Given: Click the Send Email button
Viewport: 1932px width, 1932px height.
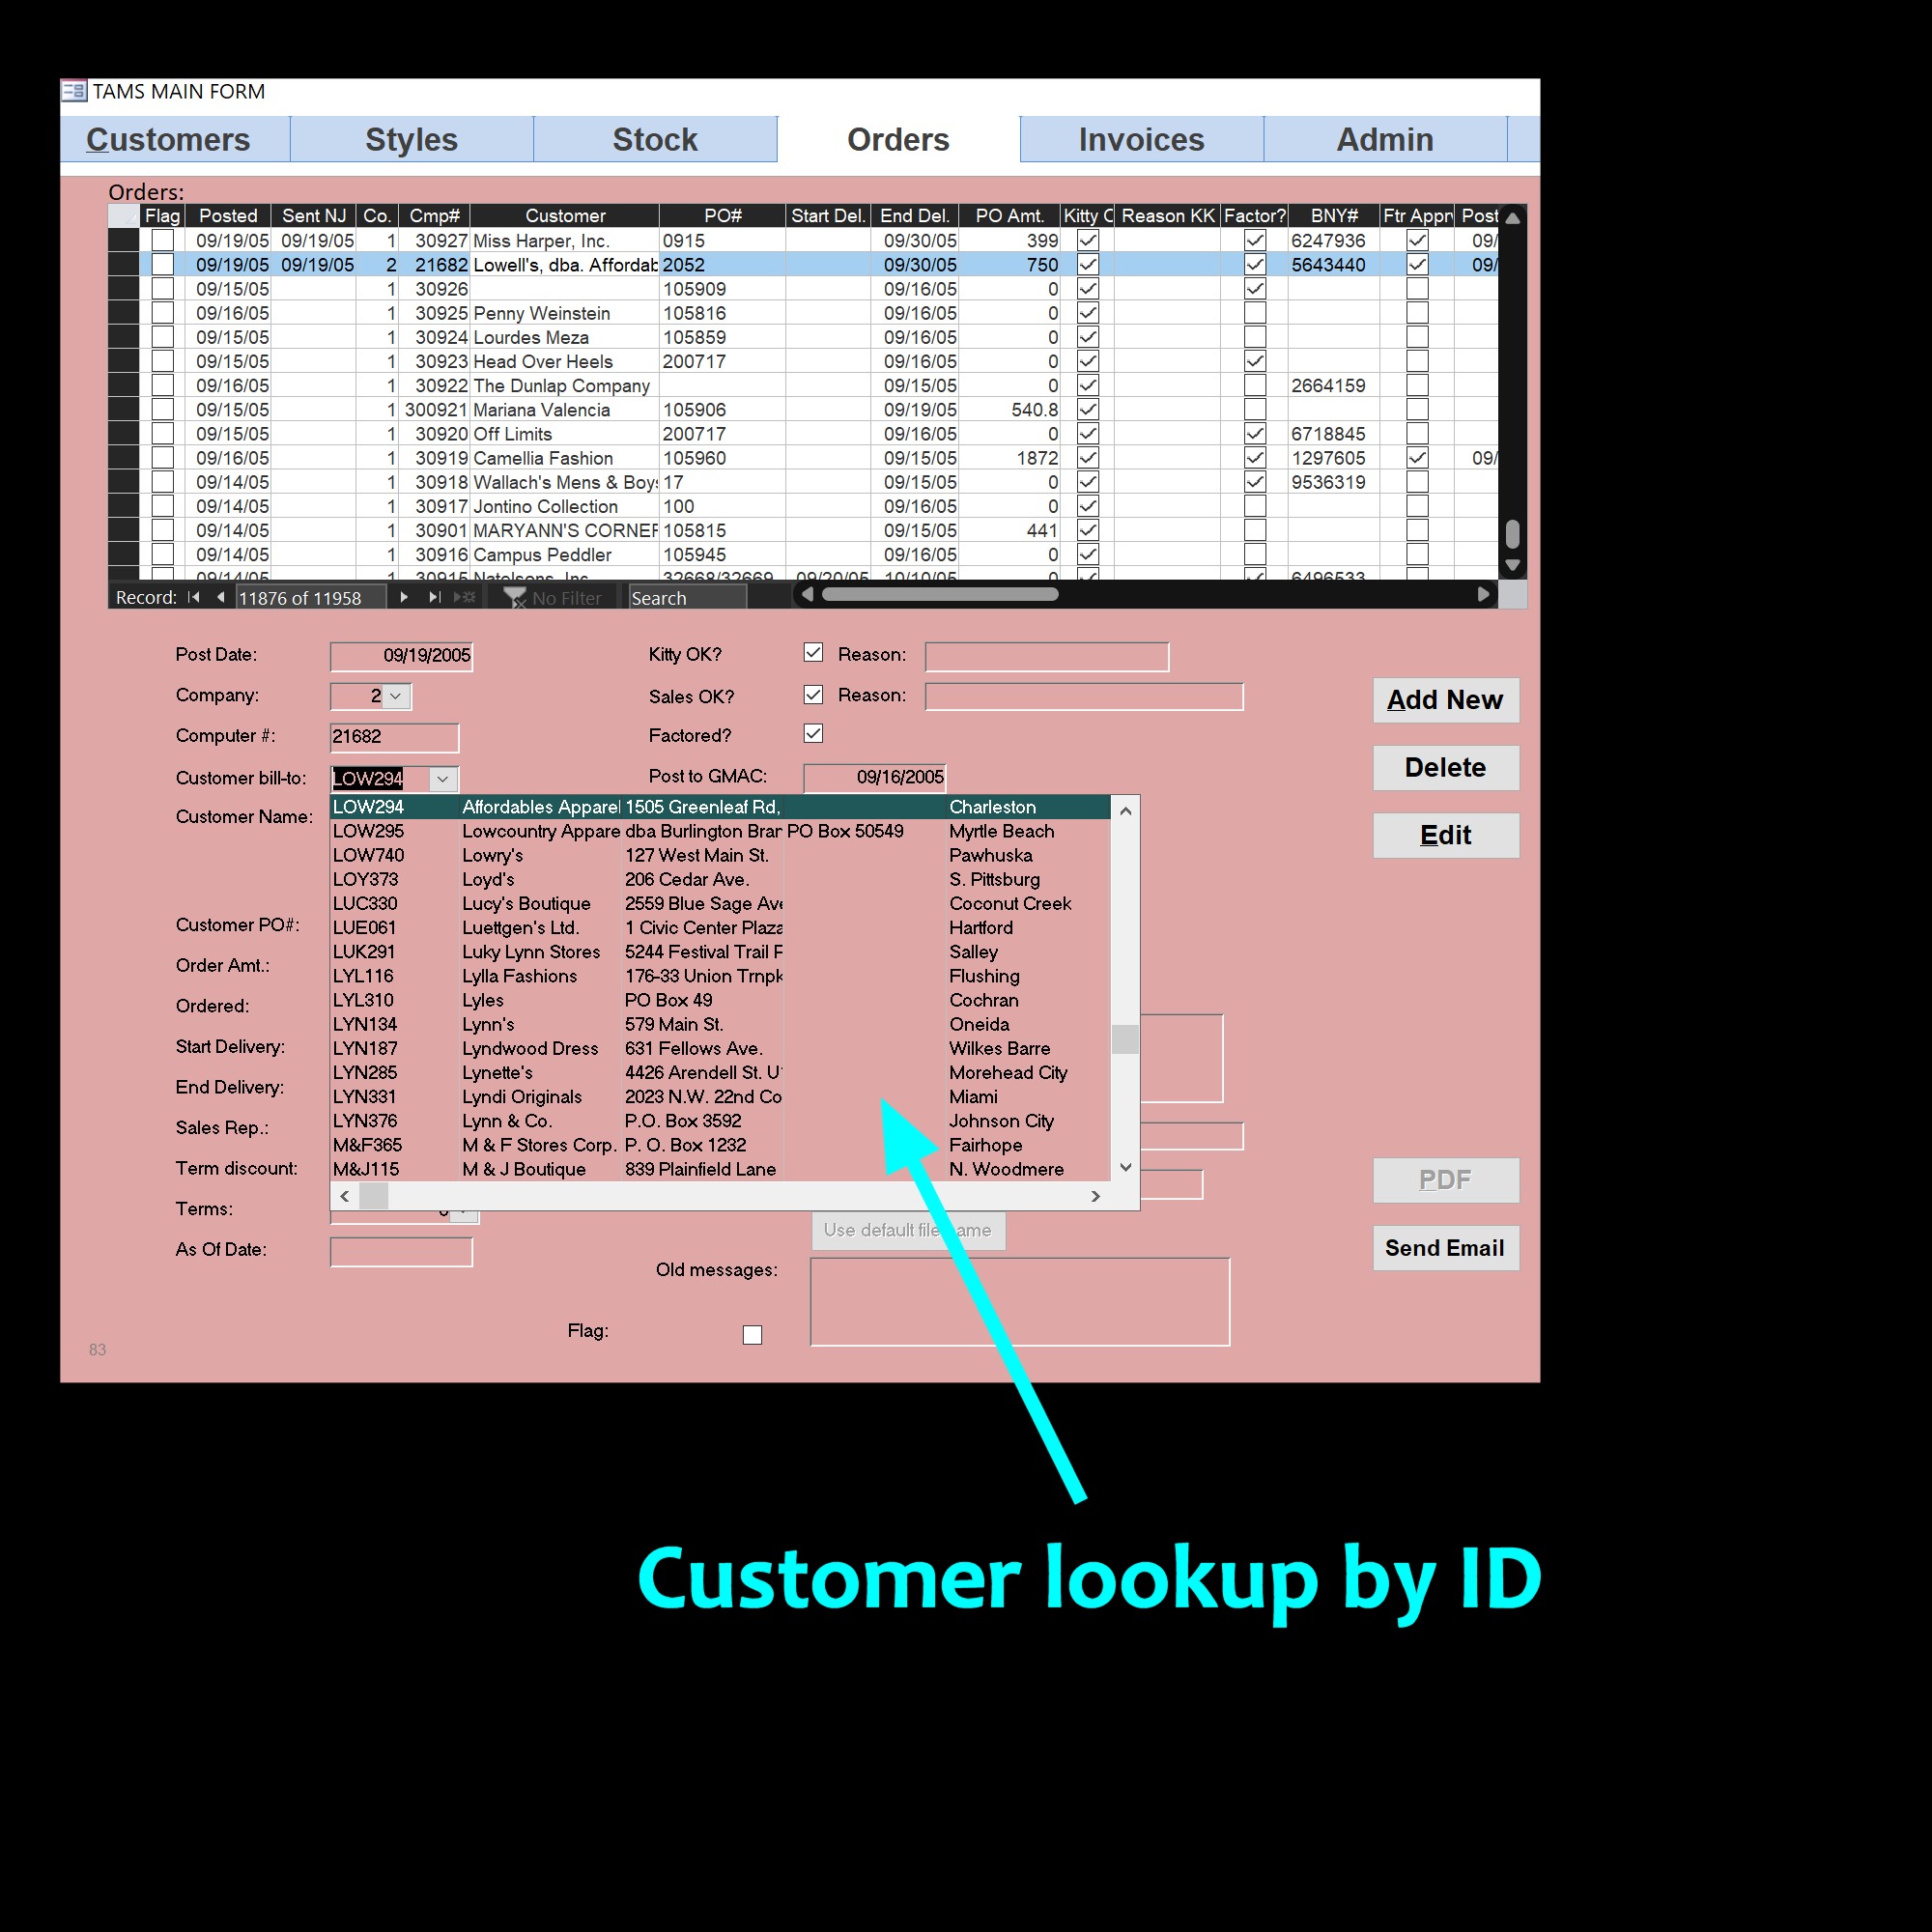Looking at the screenshot, I should coord(1445,1248).
